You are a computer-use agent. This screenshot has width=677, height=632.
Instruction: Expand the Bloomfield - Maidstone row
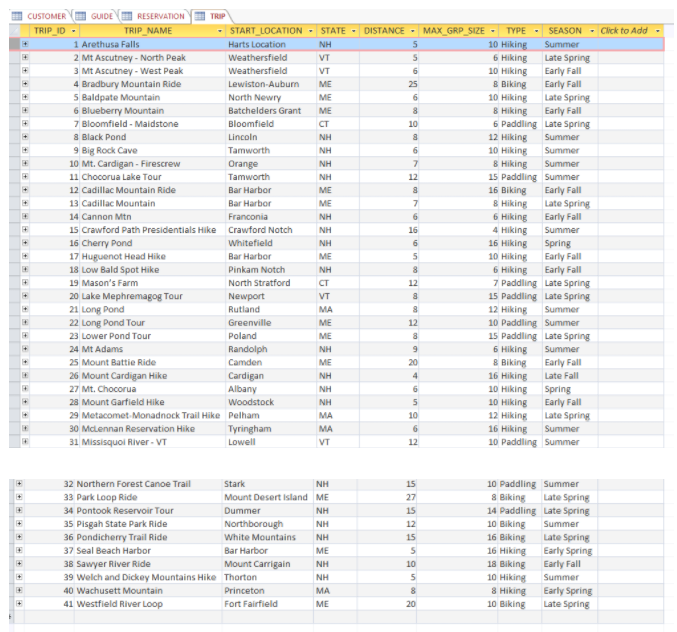[25, 123]
